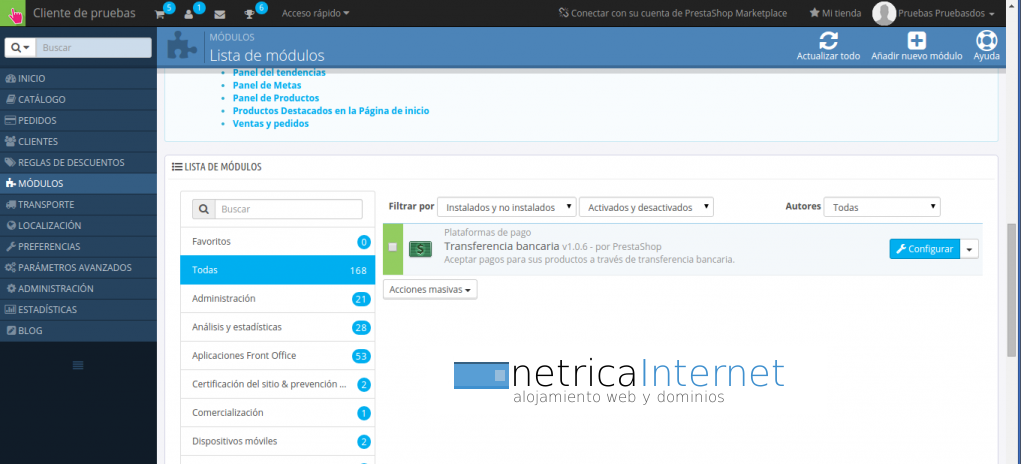This screenshot has width=1021, height=464.
Task: Open the trophy achievements icon
Action: tap(249, 14)
